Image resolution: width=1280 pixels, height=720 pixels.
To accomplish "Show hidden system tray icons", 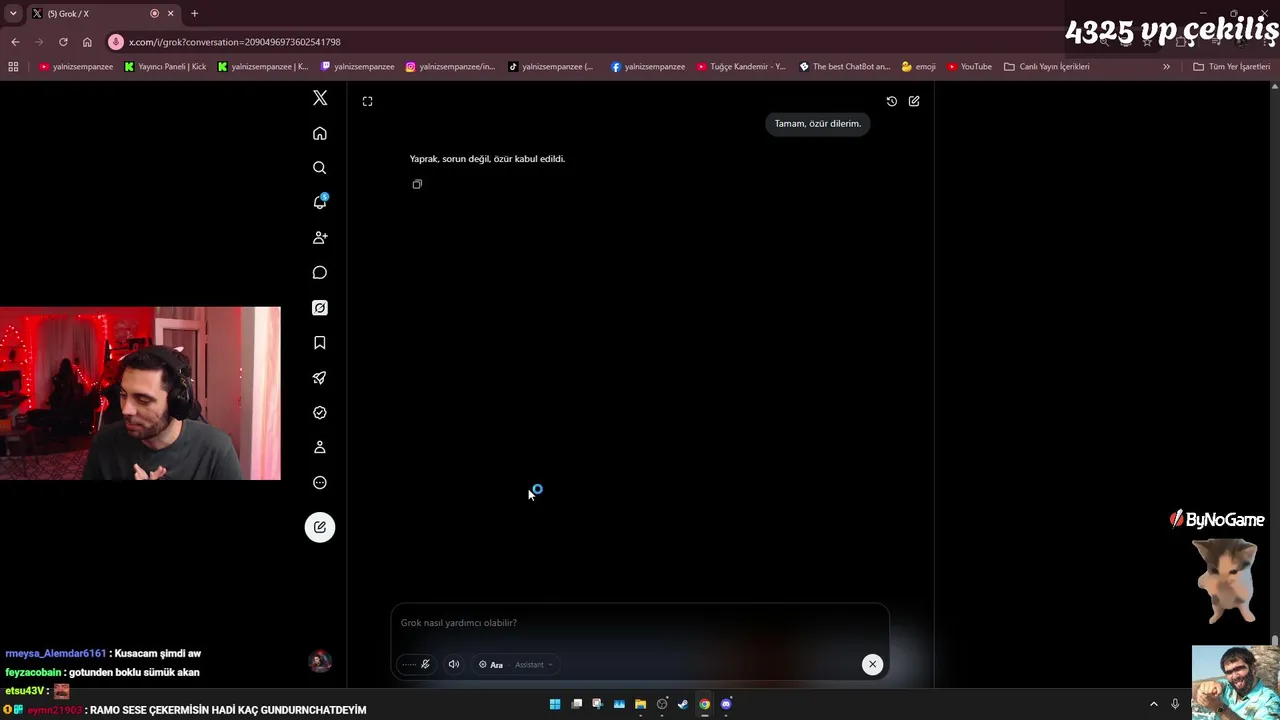I will click(x=1153, y=704).
